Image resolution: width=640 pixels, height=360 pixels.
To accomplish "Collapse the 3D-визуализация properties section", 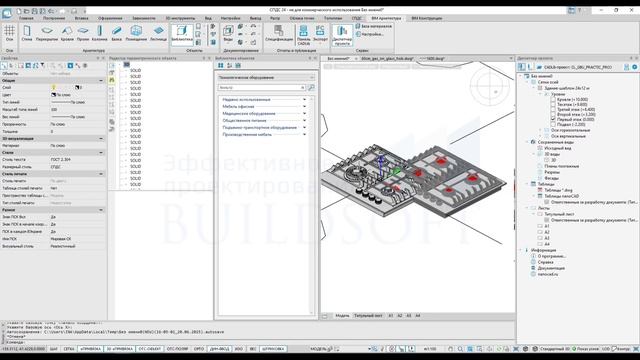I will [101, 139].
